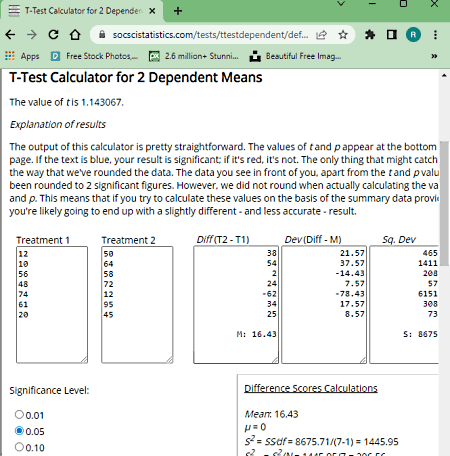Open the profile avatar R
Image resolution: width=450 pixels, height=456 pixels.
[x=413, y=35]
